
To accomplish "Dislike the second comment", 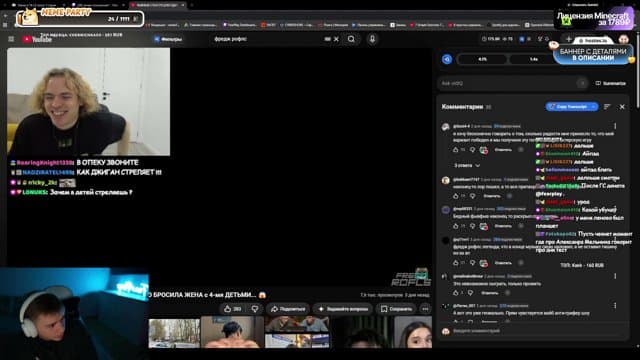I will (x=473, y=196).
